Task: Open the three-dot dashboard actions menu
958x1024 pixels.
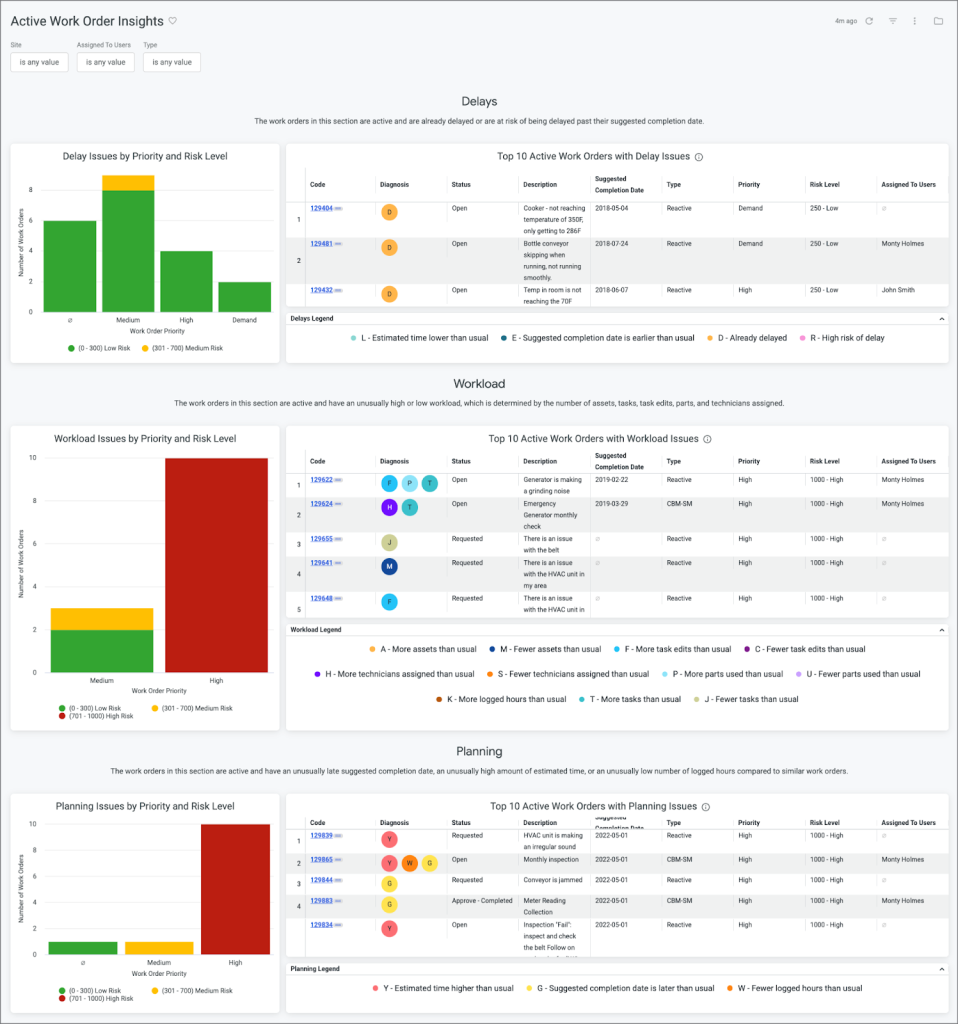Action: tap(916, 21)
